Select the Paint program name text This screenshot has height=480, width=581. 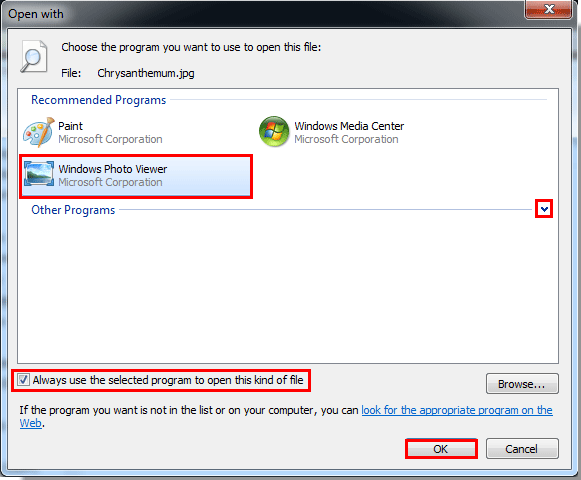(70, 126)
